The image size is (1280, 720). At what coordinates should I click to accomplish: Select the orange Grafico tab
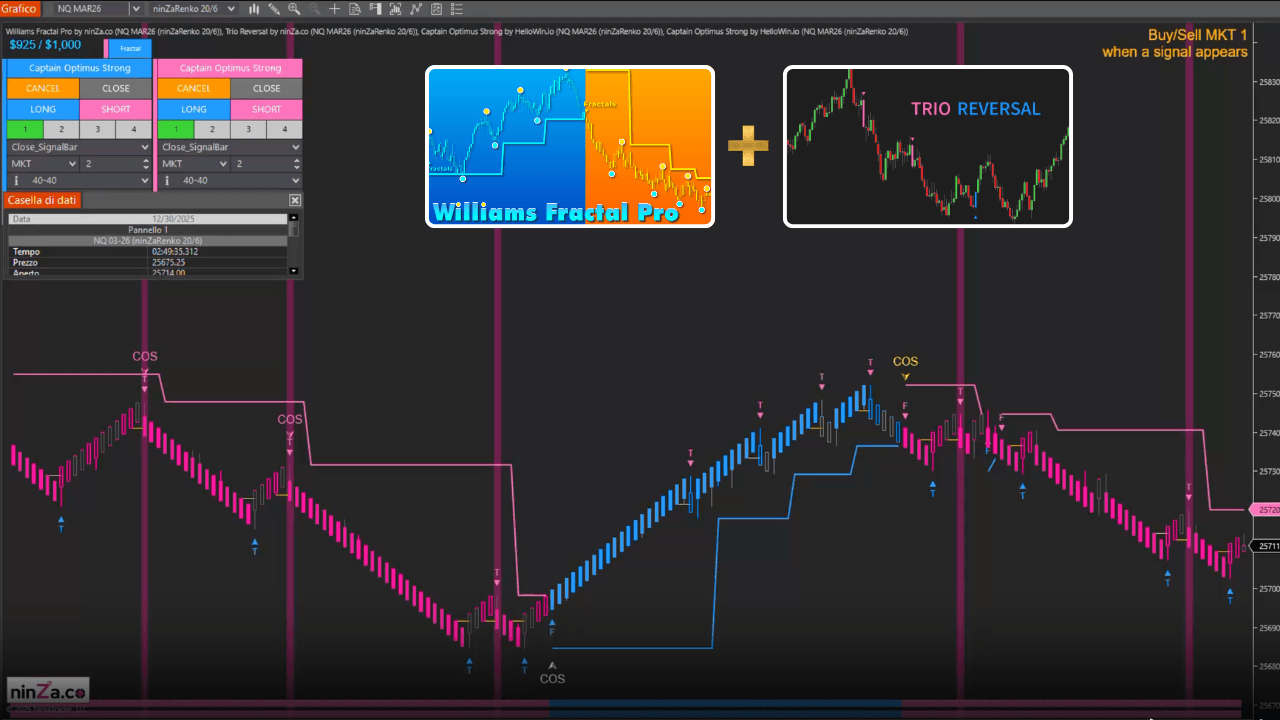pyautogui.click(x=18, y=8)
